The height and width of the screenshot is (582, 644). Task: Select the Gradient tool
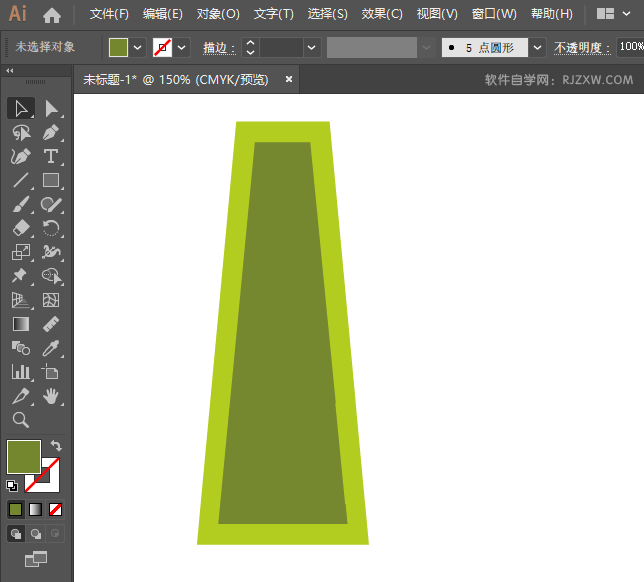coord(20,324)
